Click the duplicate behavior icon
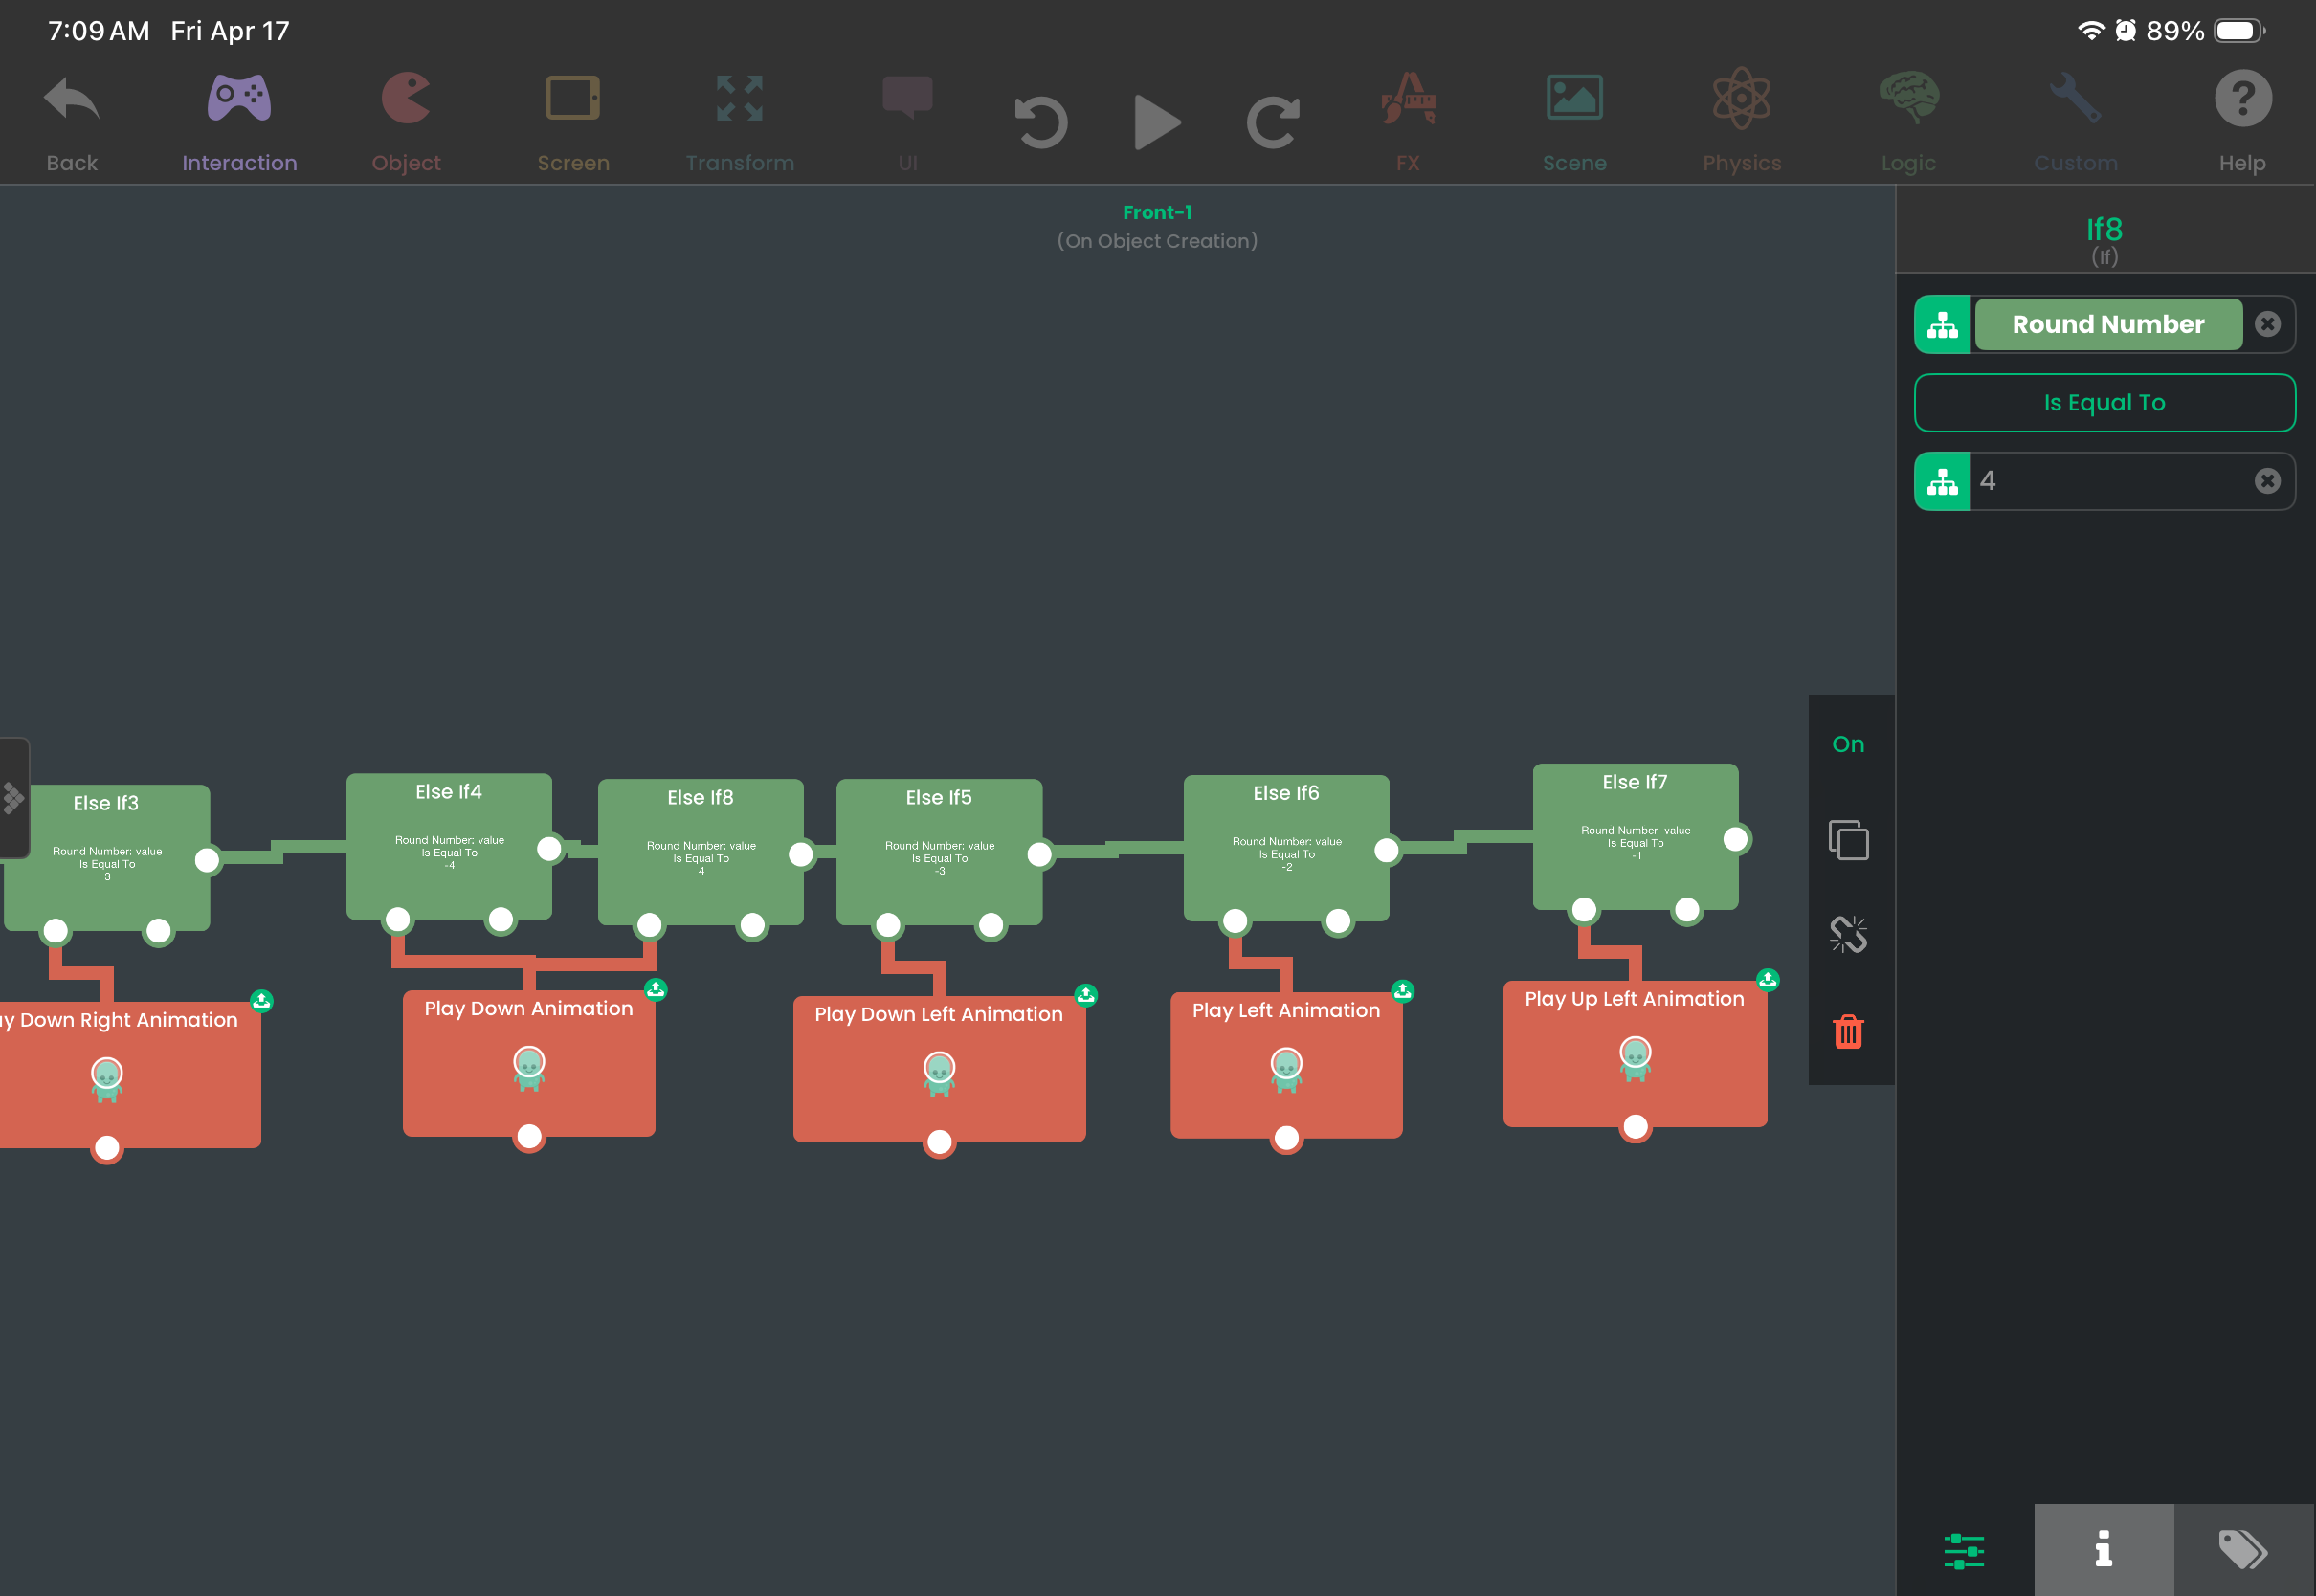Viewport: 2316px width, 1596px height. (x=1848, y=840)
